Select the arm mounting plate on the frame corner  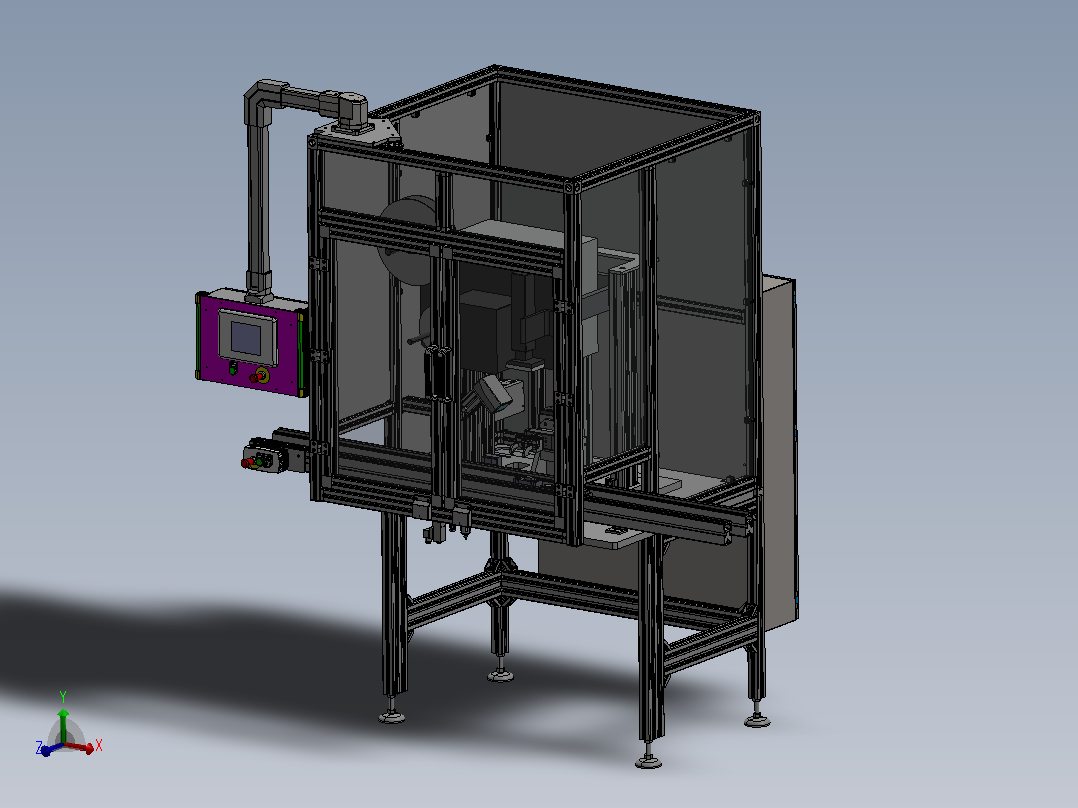[x=358, y=131]
